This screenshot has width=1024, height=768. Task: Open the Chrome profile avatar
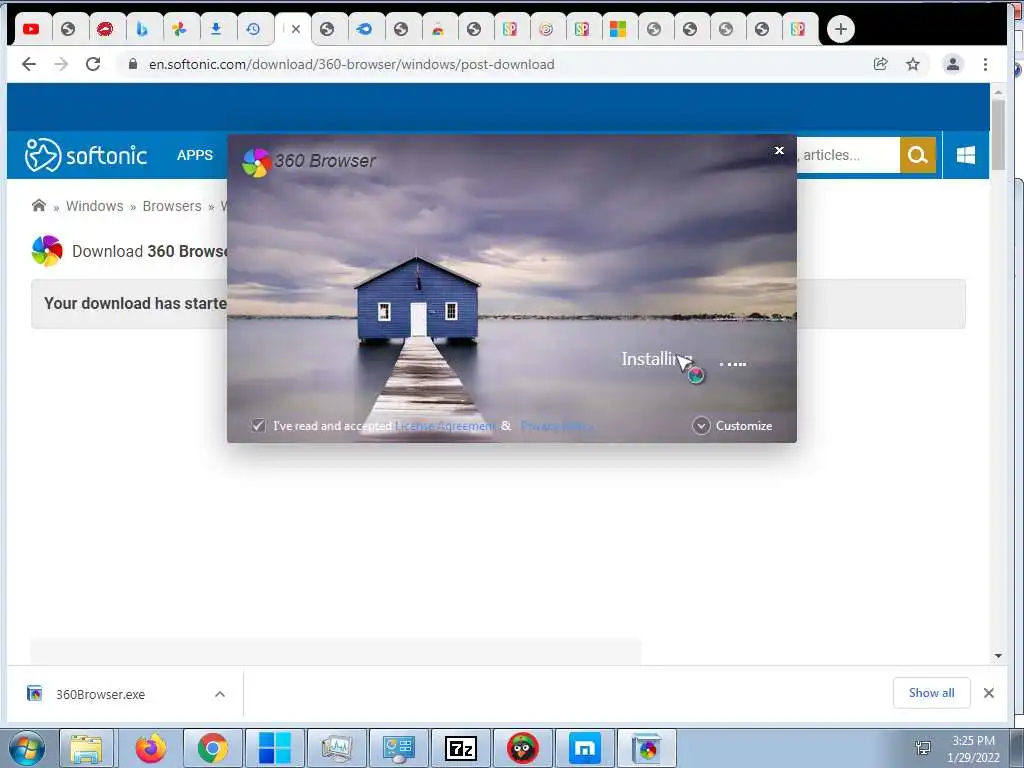[953, 64]
